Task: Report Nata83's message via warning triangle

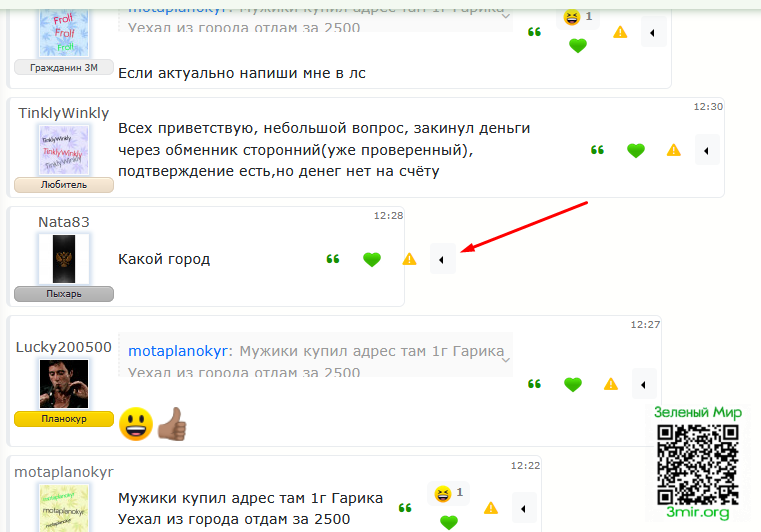Action: tap(410, 259)
